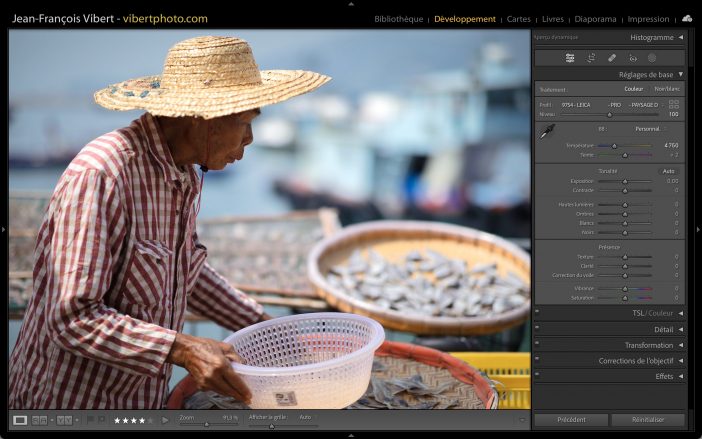The image size is (702, 439).
Task: Click the Réinitialiser button
Action: [648, 420]
